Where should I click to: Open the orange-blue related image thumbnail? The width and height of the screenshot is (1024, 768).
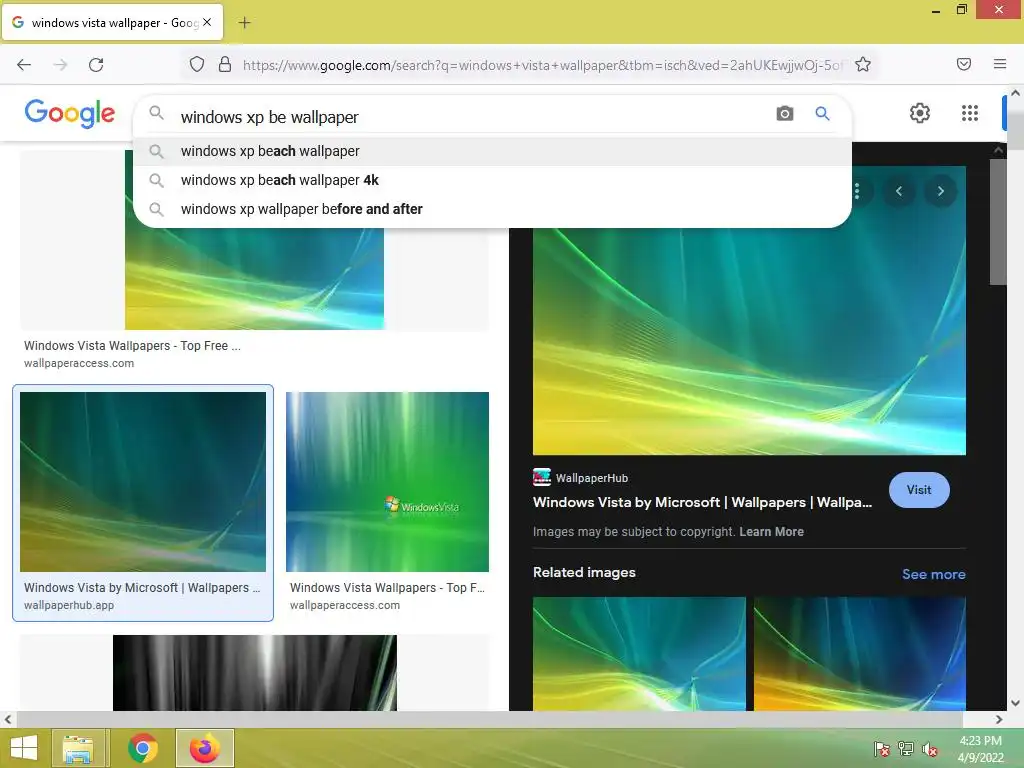(x=859, y=653)
